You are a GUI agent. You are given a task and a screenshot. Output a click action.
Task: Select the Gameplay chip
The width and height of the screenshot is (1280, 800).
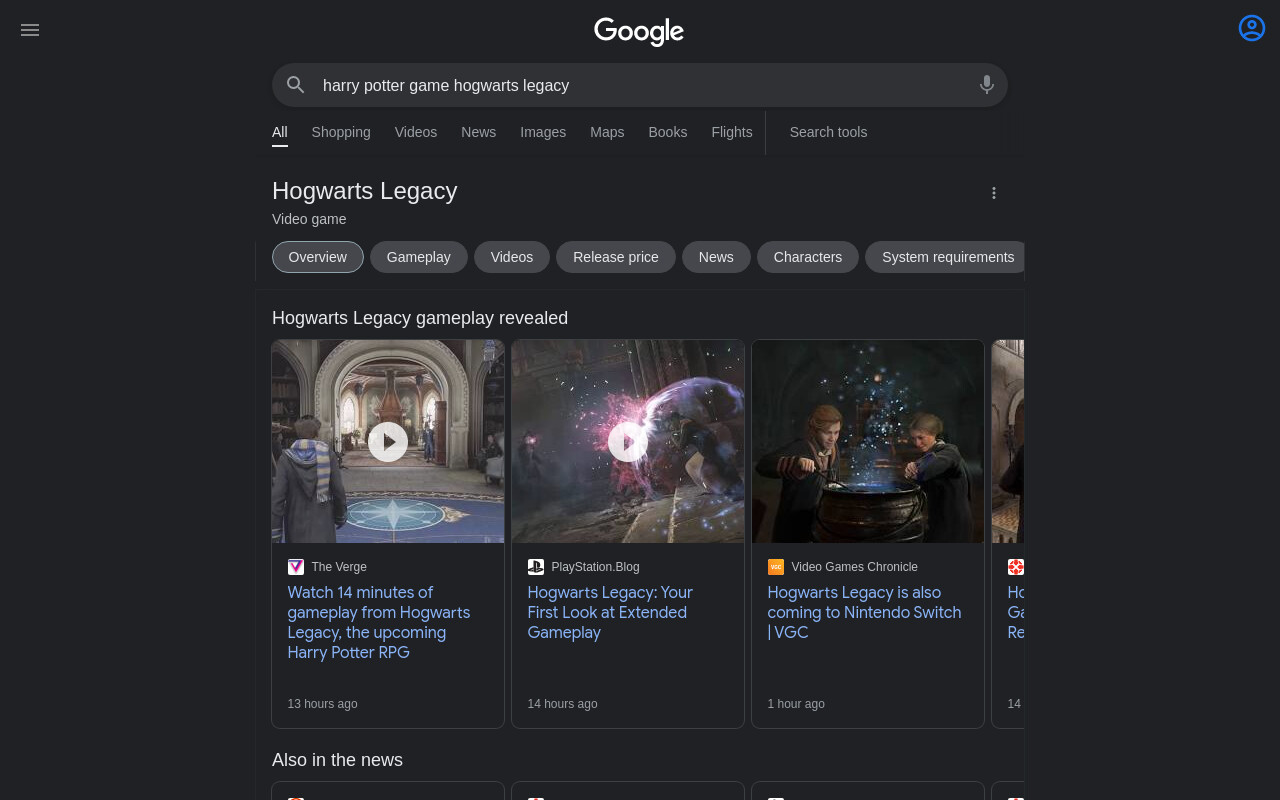tap(419, 257)
